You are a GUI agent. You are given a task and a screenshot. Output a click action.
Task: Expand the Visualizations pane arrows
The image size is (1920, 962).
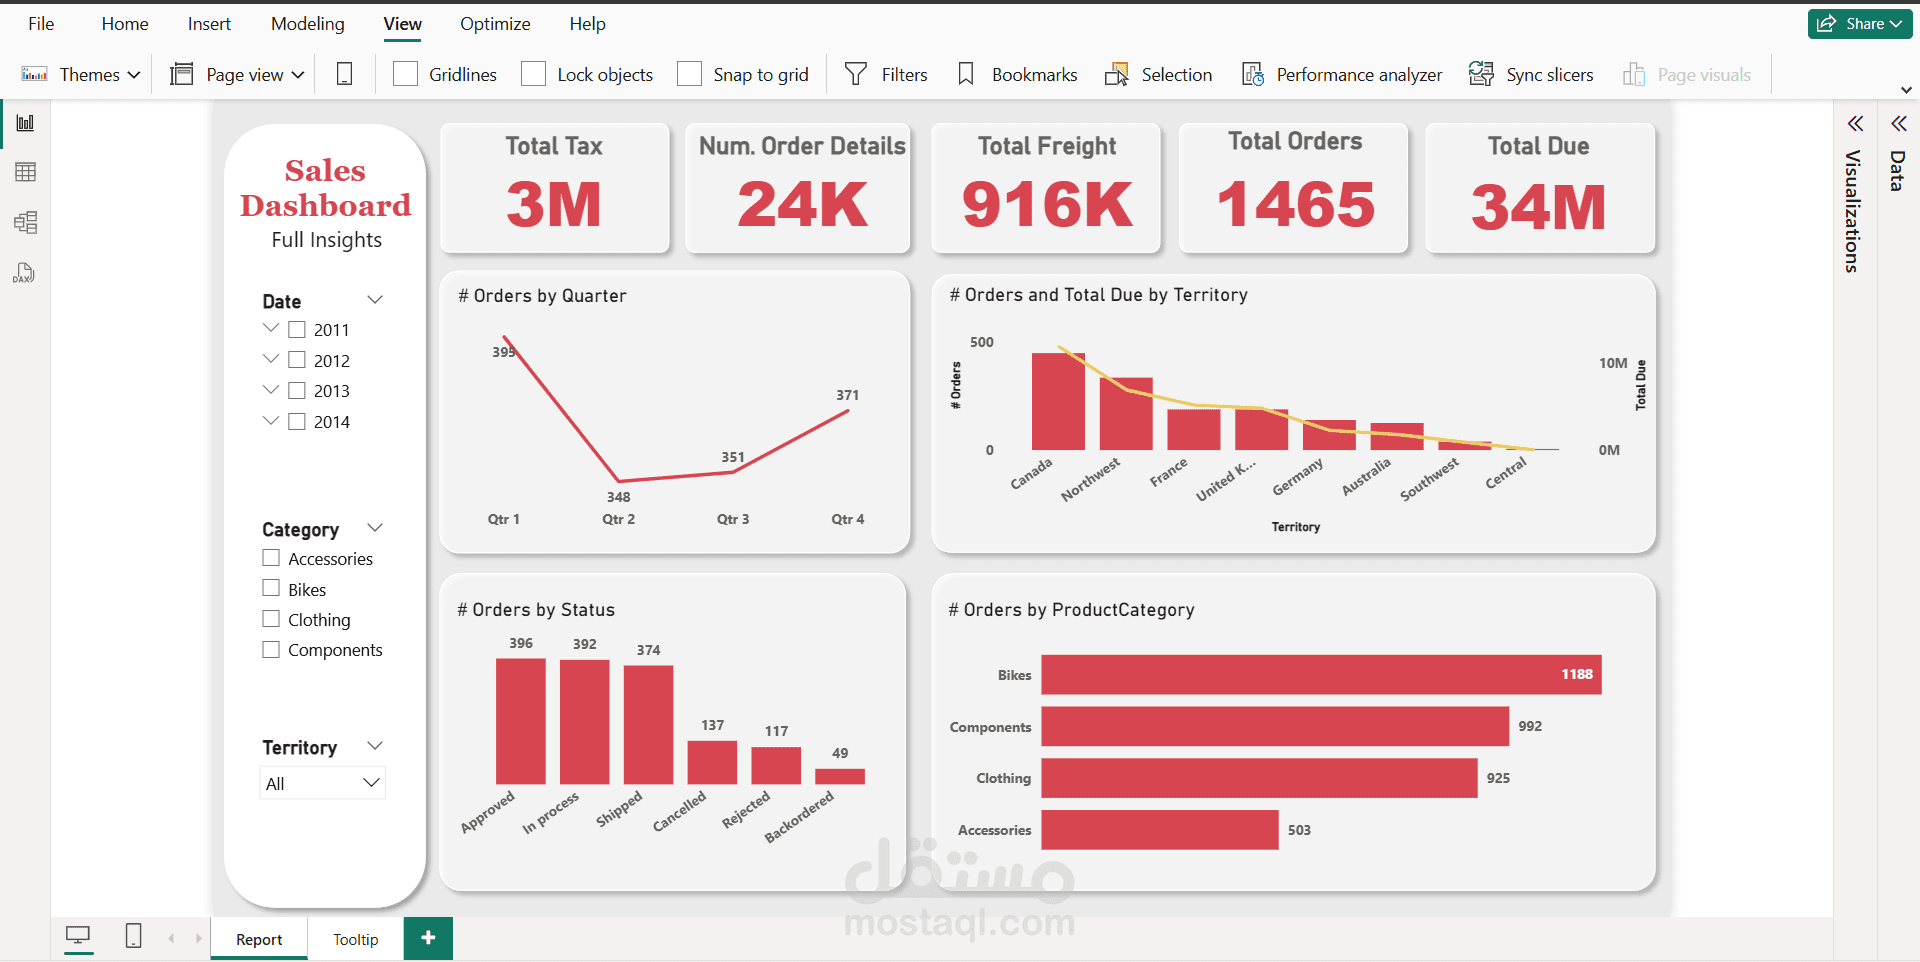point(1855,124)
